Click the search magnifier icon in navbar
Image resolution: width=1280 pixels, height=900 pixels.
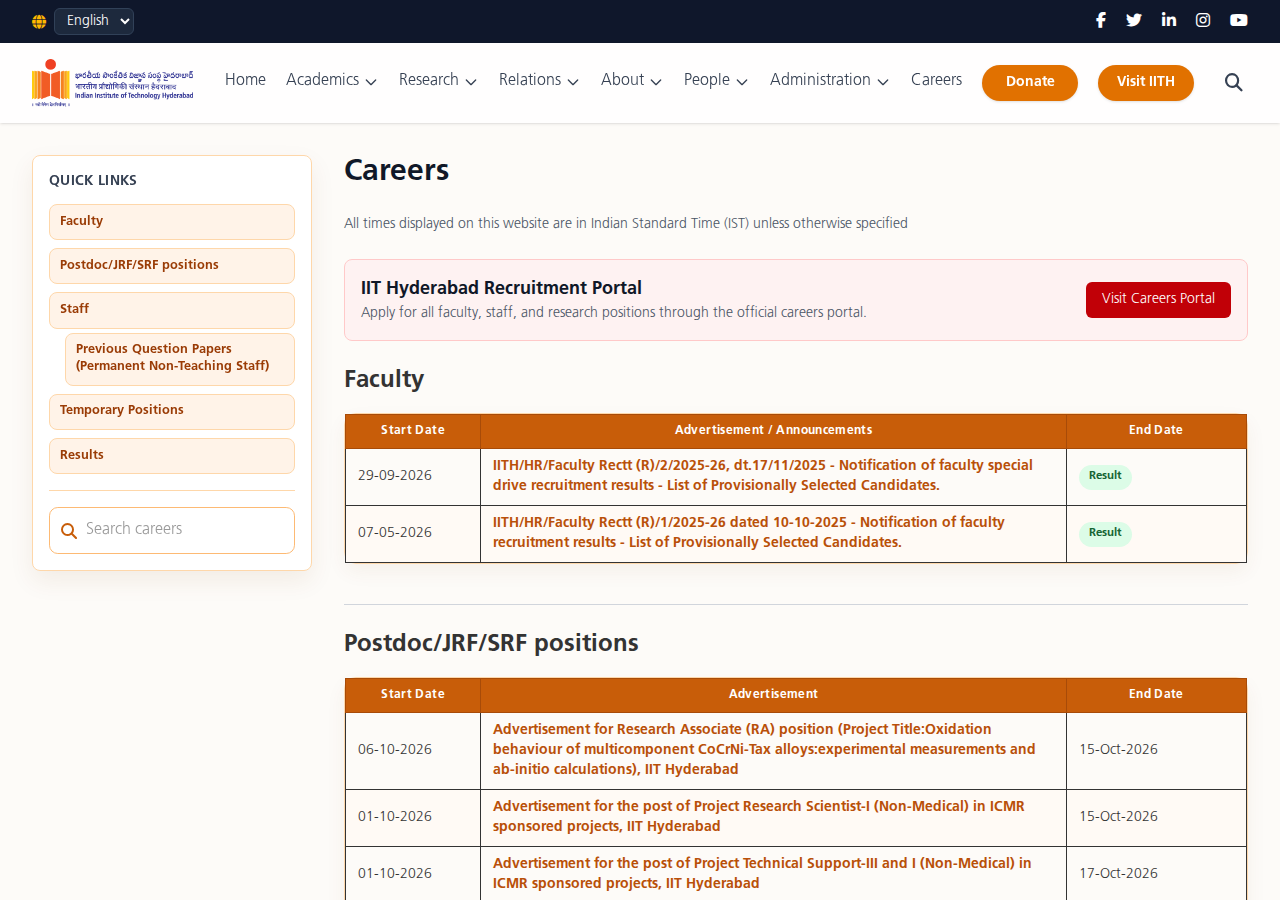pos(1234,82)
